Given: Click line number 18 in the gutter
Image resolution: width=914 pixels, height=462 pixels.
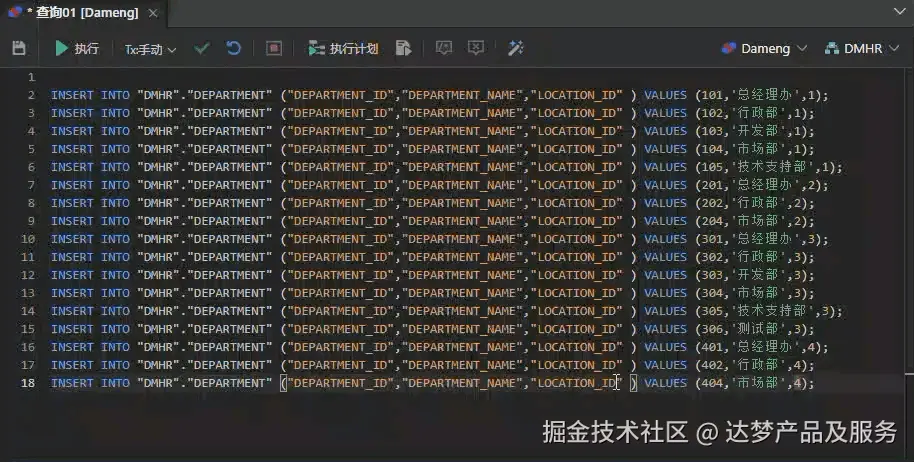Looking at the screenshot, I should click(x=28, y=383).
